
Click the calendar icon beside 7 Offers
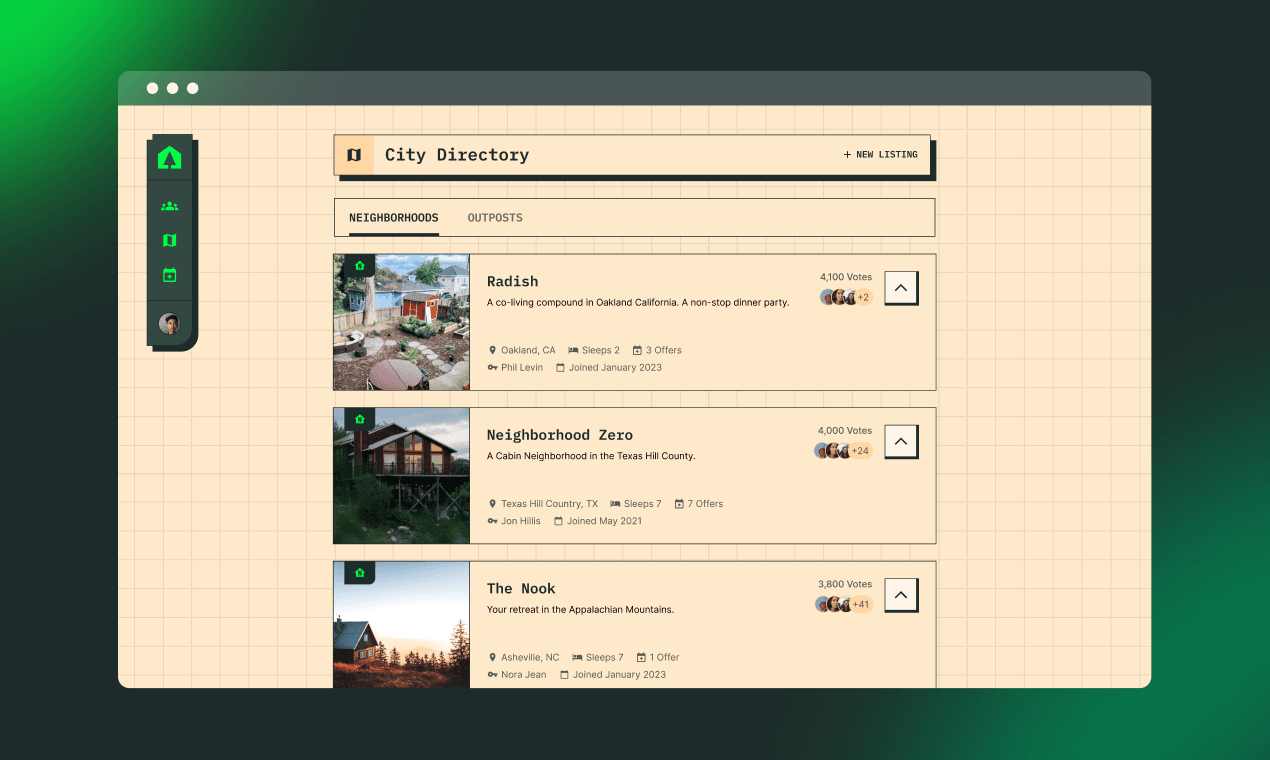679,504
